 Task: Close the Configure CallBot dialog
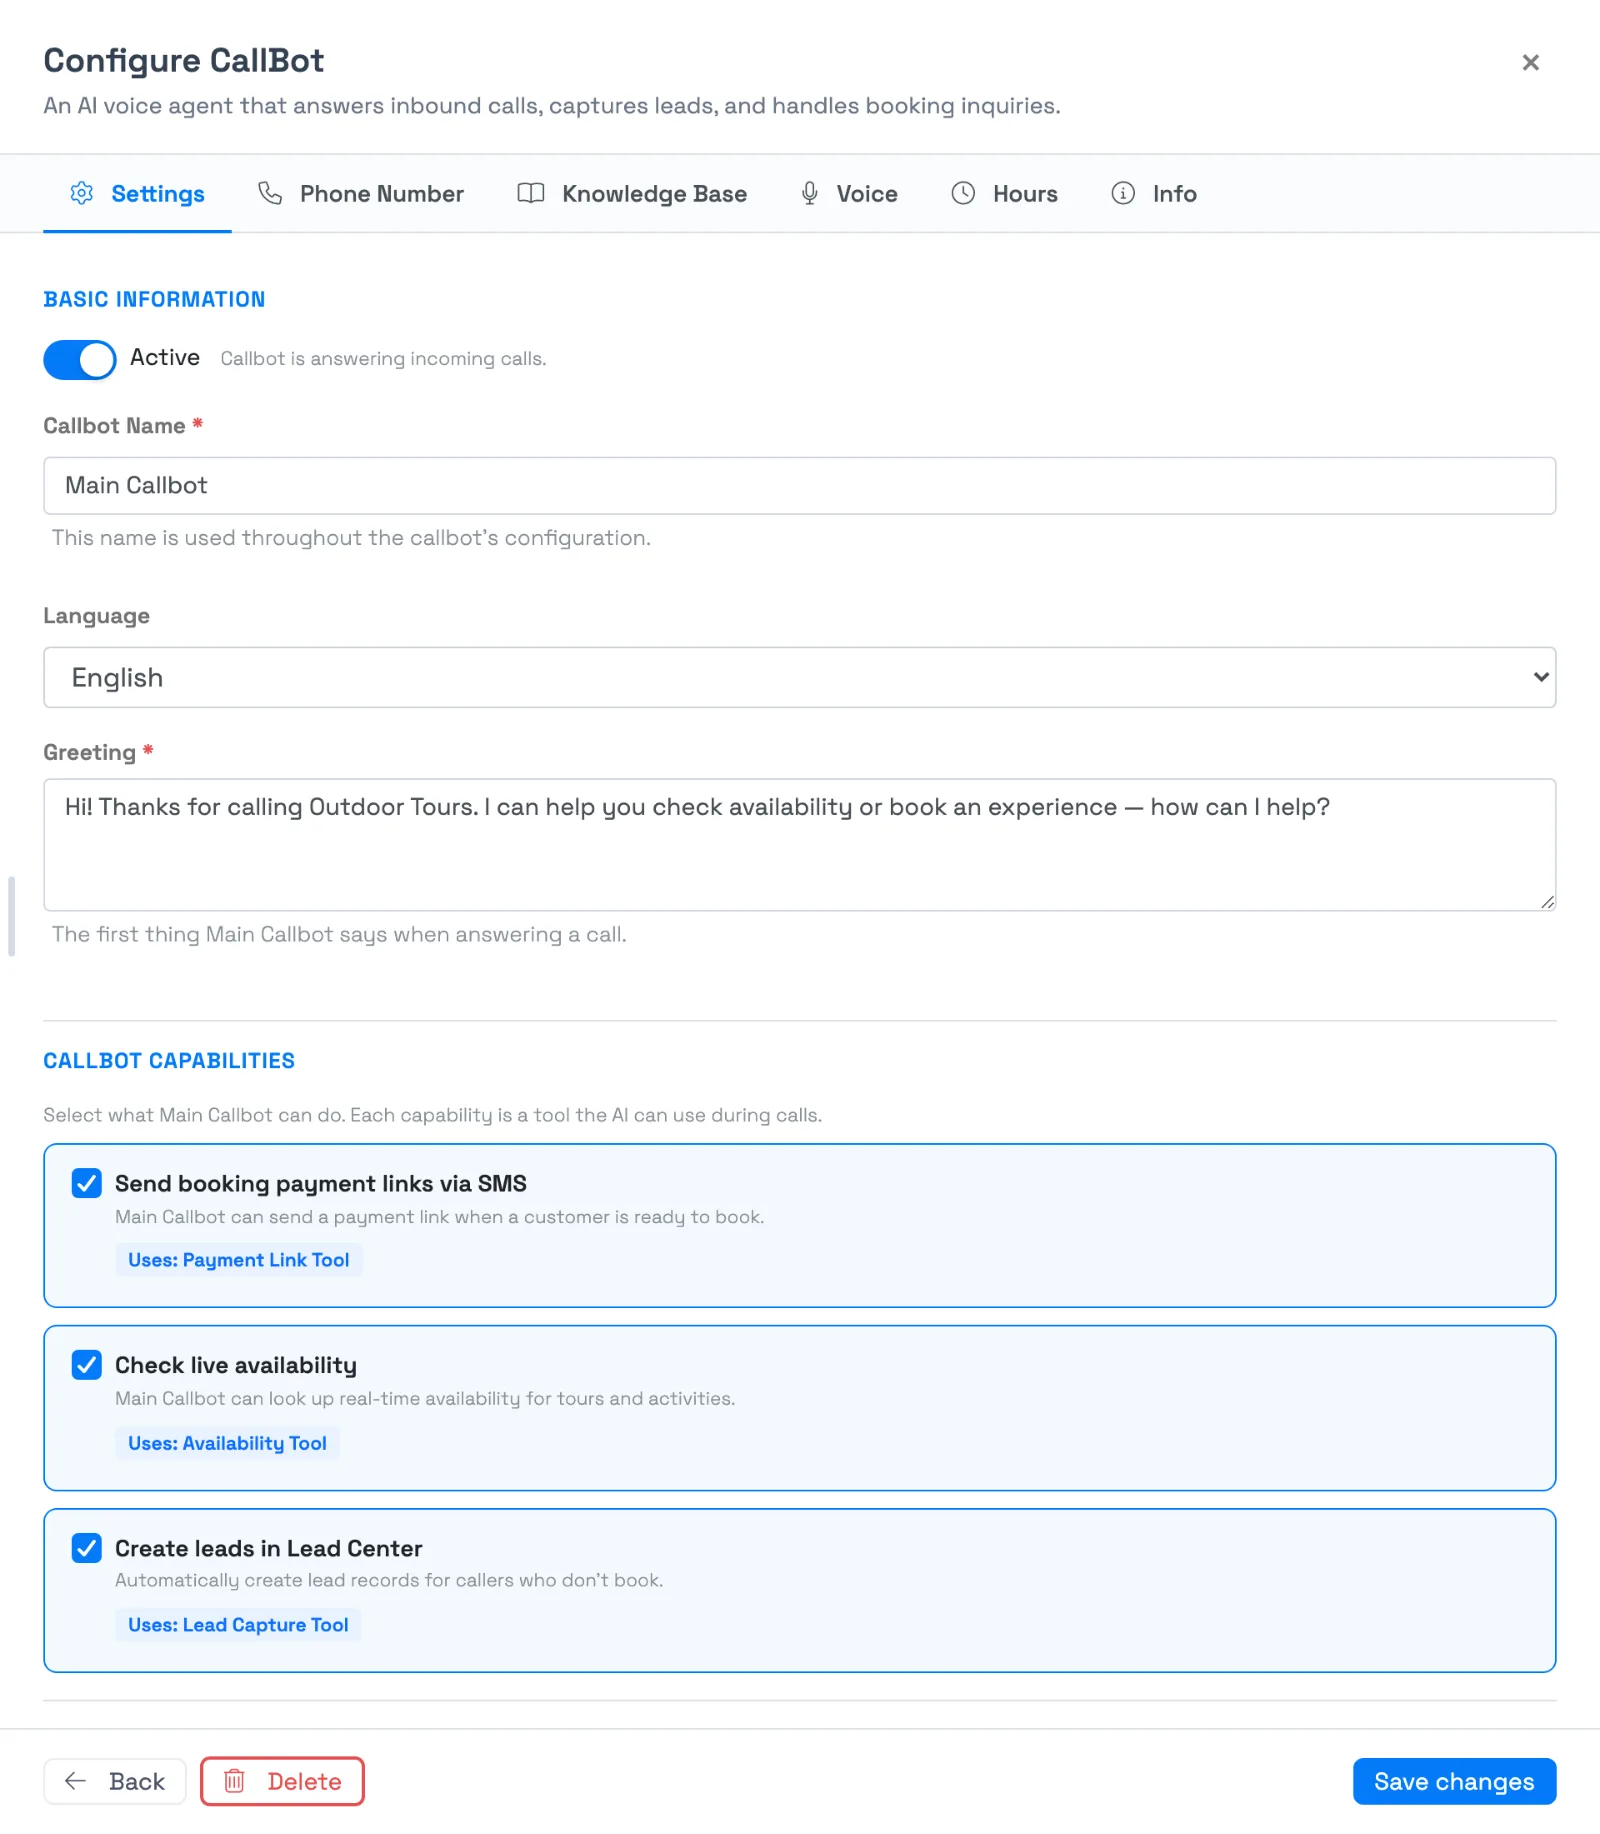1530,62
